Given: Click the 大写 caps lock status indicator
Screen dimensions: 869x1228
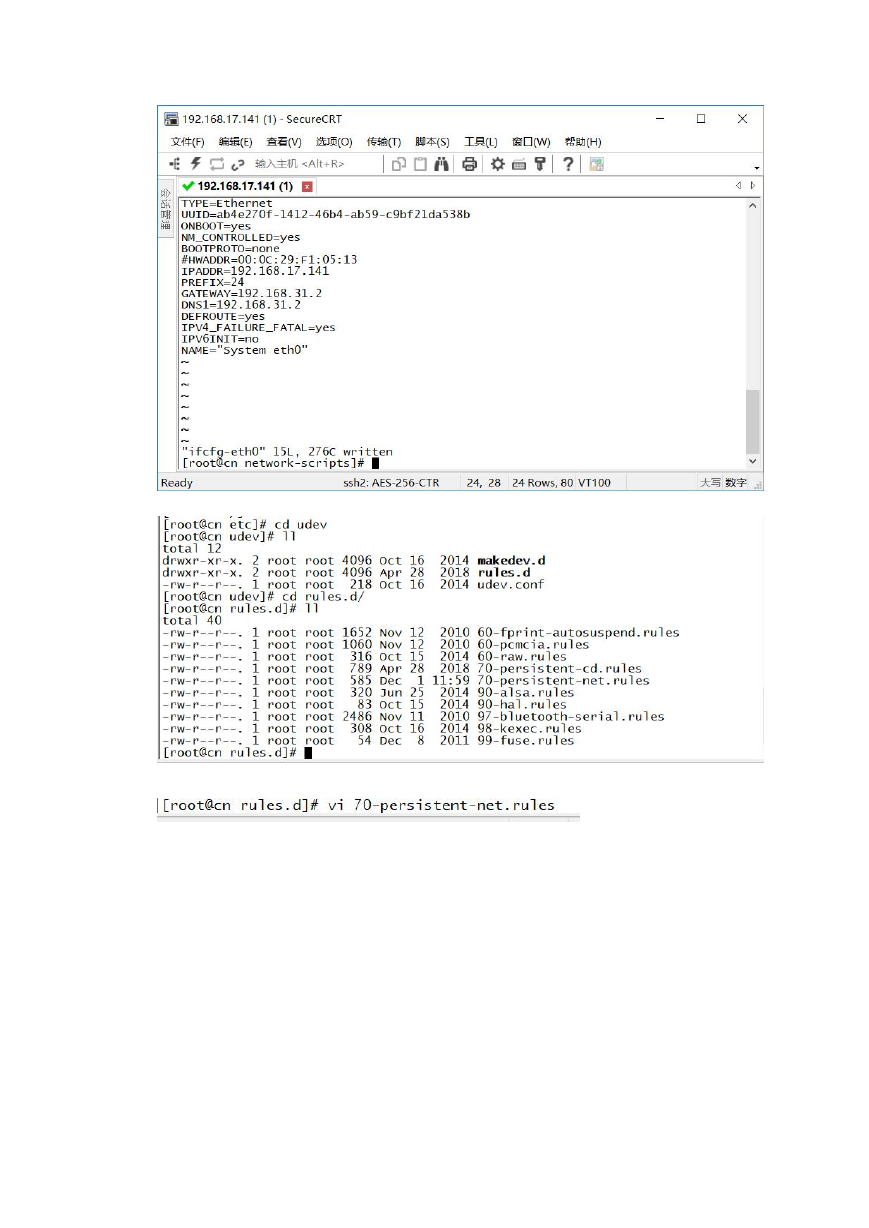Looking at the screenshot, I should click(x=710, y=483).
